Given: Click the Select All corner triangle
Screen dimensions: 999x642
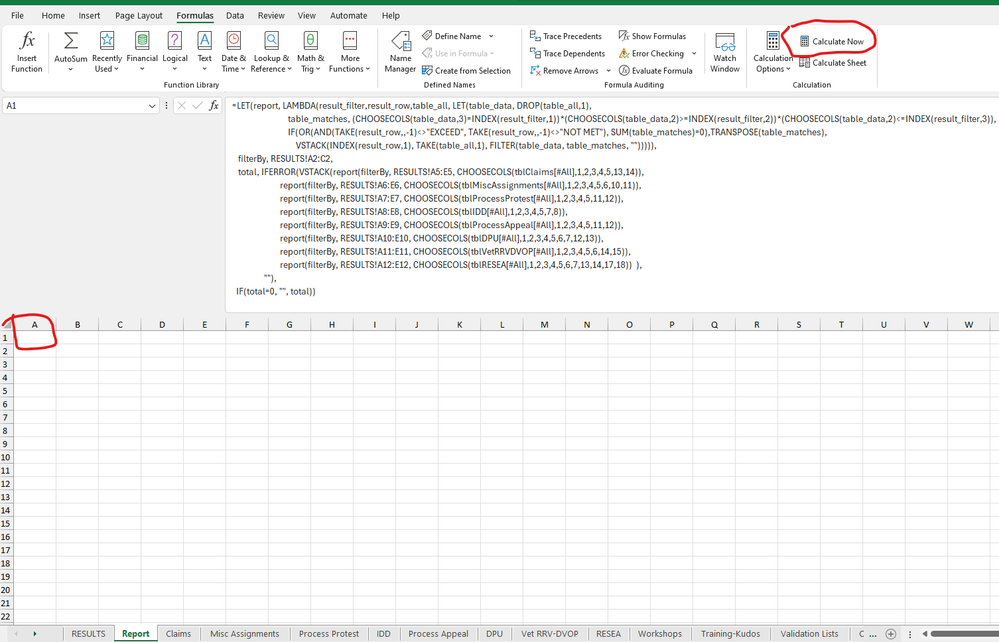Looking at the screenshot, I should [7, 324].
